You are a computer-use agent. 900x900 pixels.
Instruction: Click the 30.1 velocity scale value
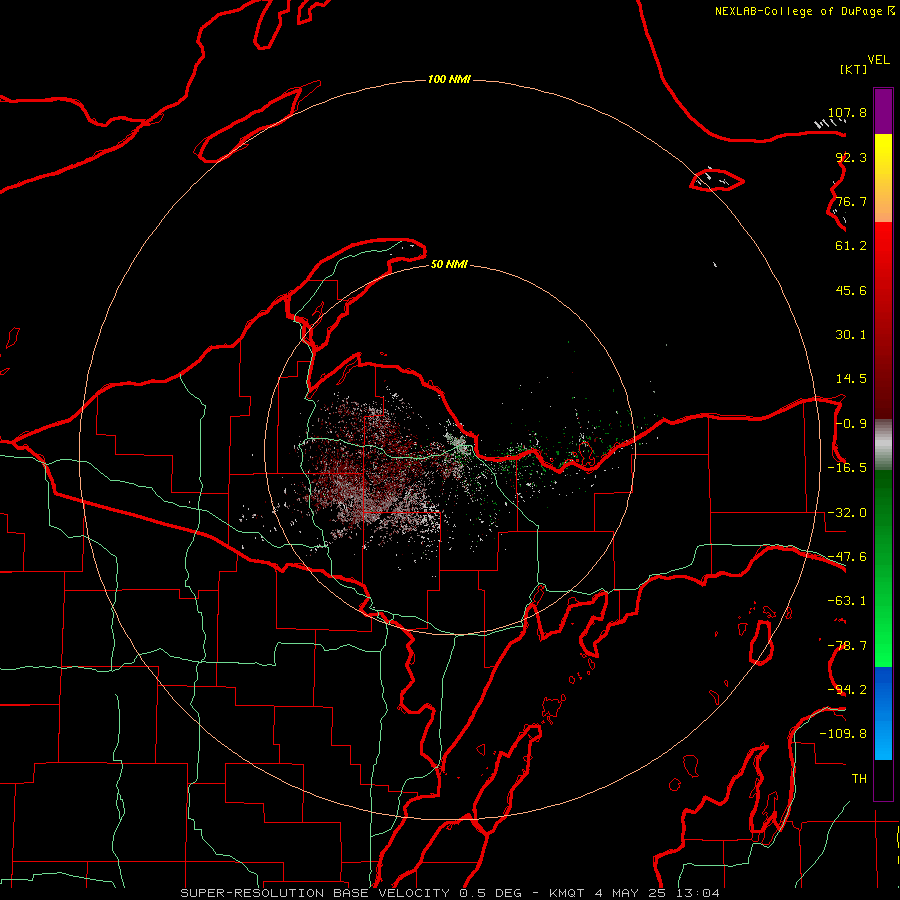click(x=851, y=335)
